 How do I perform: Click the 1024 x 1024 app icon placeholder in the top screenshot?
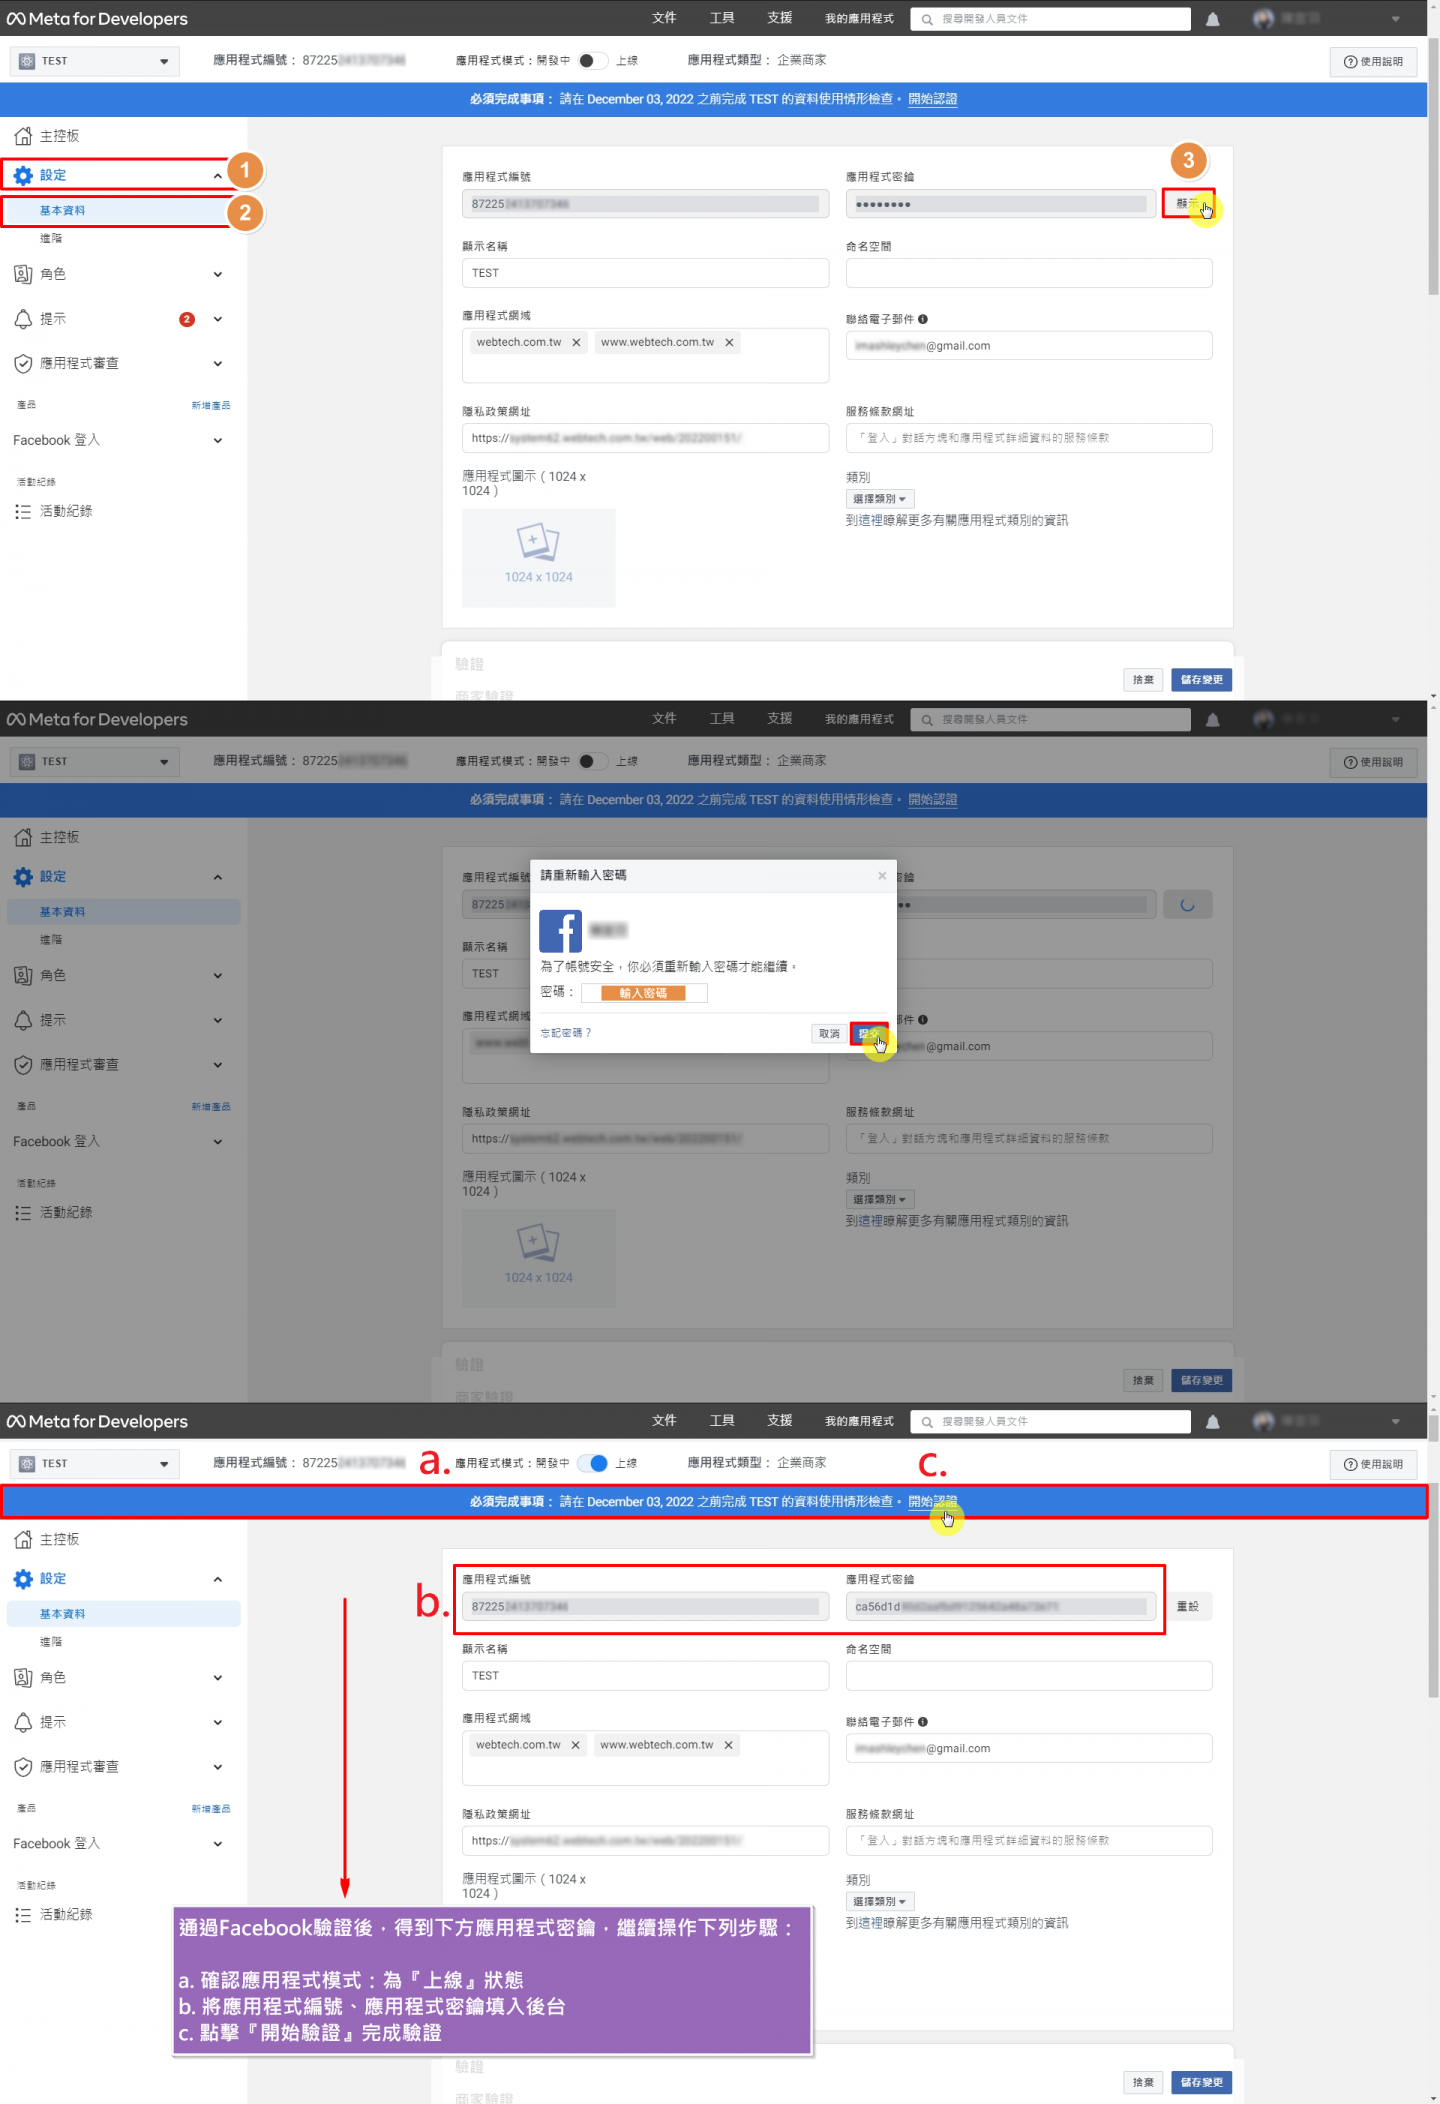tap(538, 556)
